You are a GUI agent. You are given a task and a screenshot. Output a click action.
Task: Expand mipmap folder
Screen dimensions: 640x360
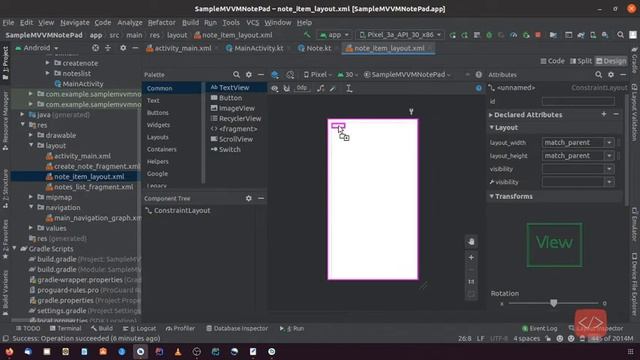tap(31, 197)
